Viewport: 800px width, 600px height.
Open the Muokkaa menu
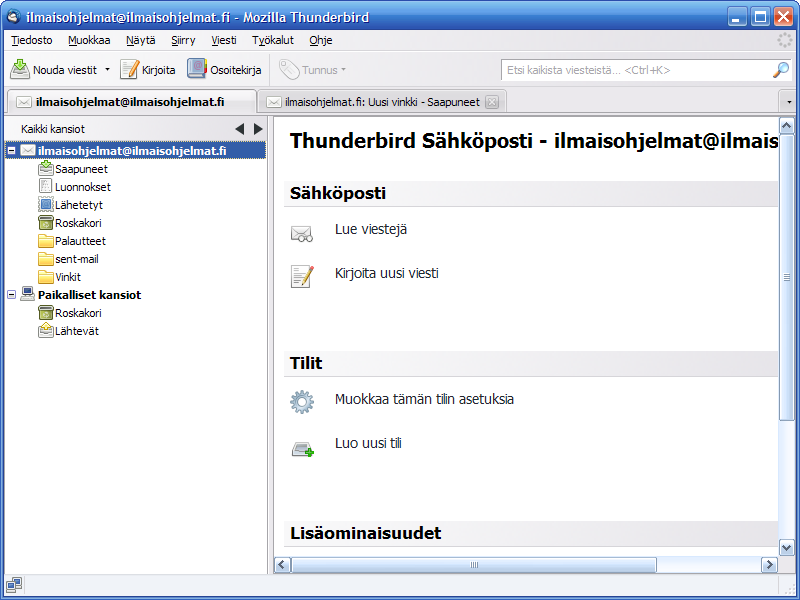[89, 40]
